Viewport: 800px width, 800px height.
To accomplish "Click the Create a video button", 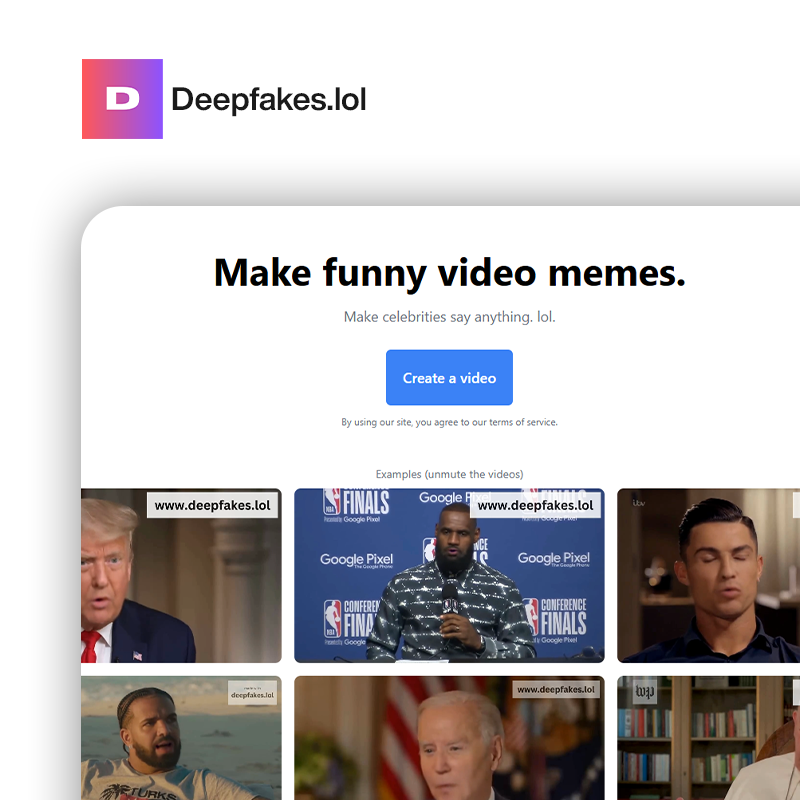I will point(449,378).
